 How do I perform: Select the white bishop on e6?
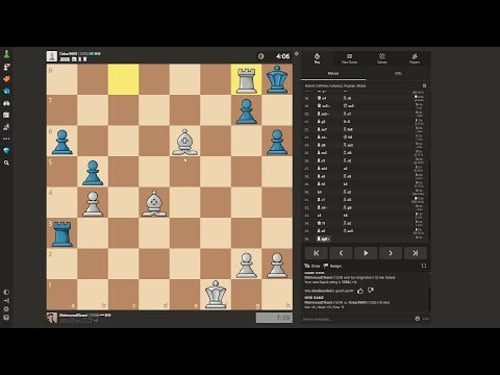pyautogui.click(x=185, y=141)
